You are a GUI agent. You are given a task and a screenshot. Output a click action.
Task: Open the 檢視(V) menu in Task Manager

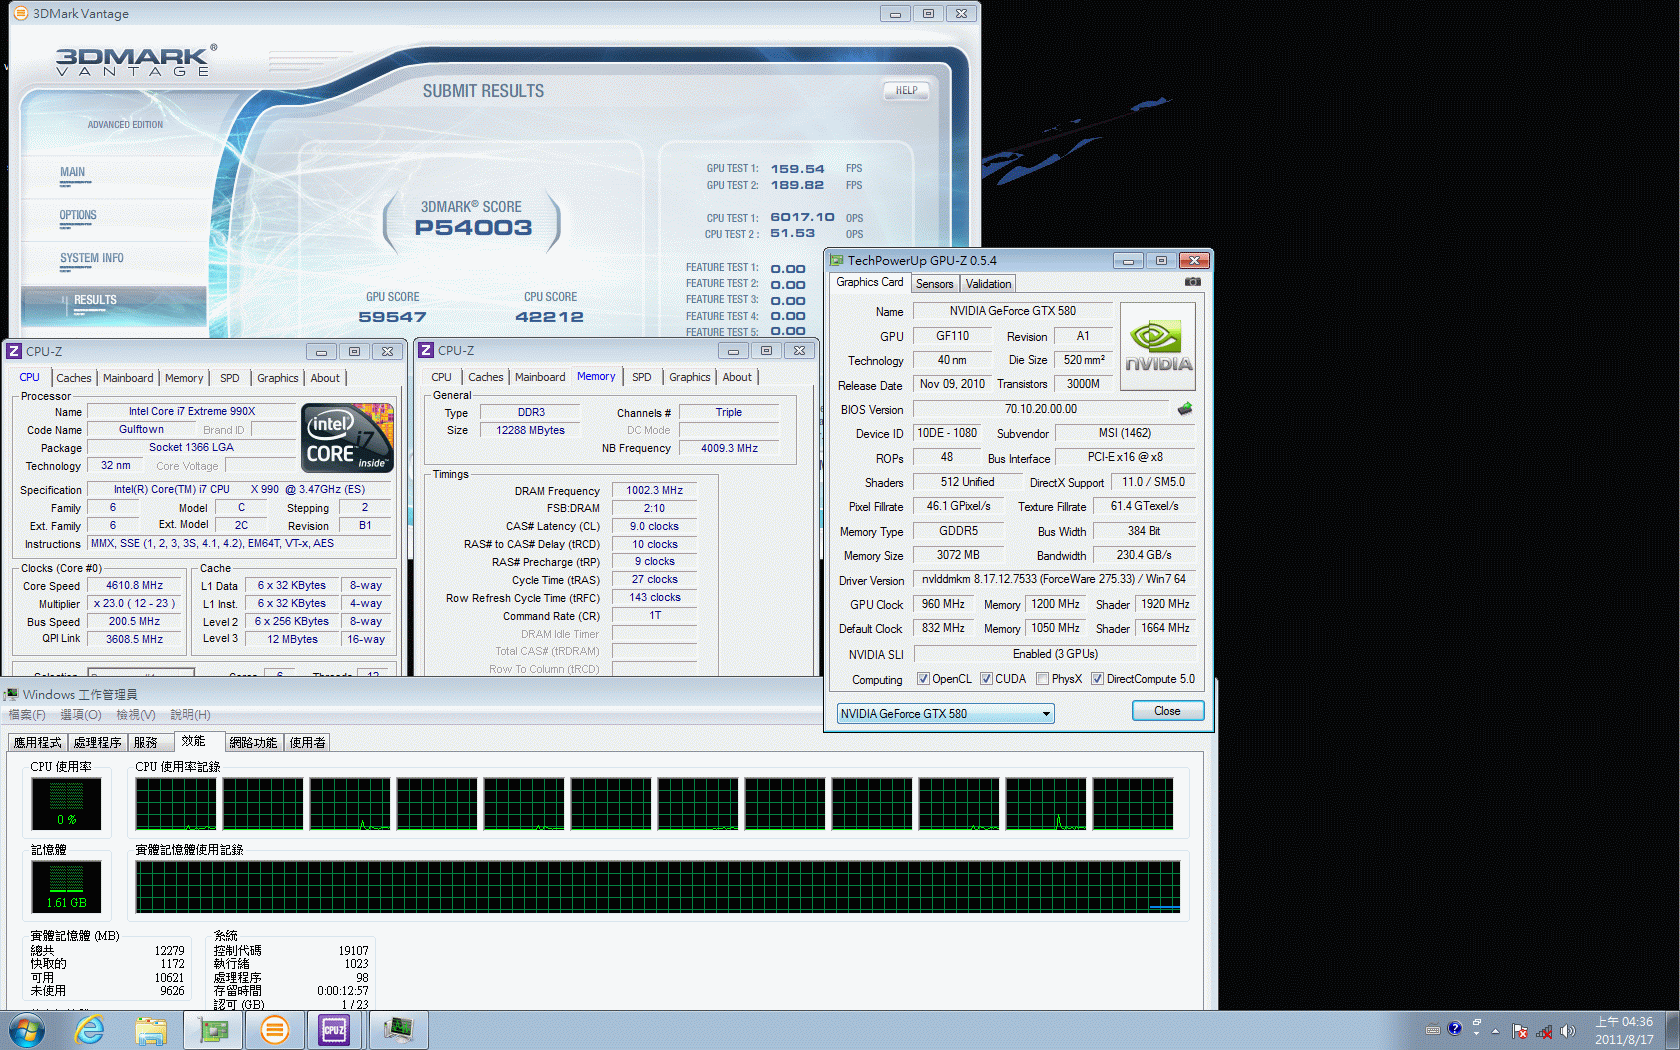coord(136,715)
